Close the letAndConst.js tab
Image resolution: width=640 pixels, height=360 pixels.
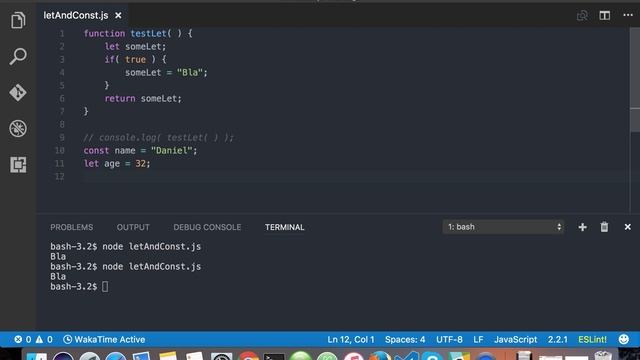tap(118, 16)
